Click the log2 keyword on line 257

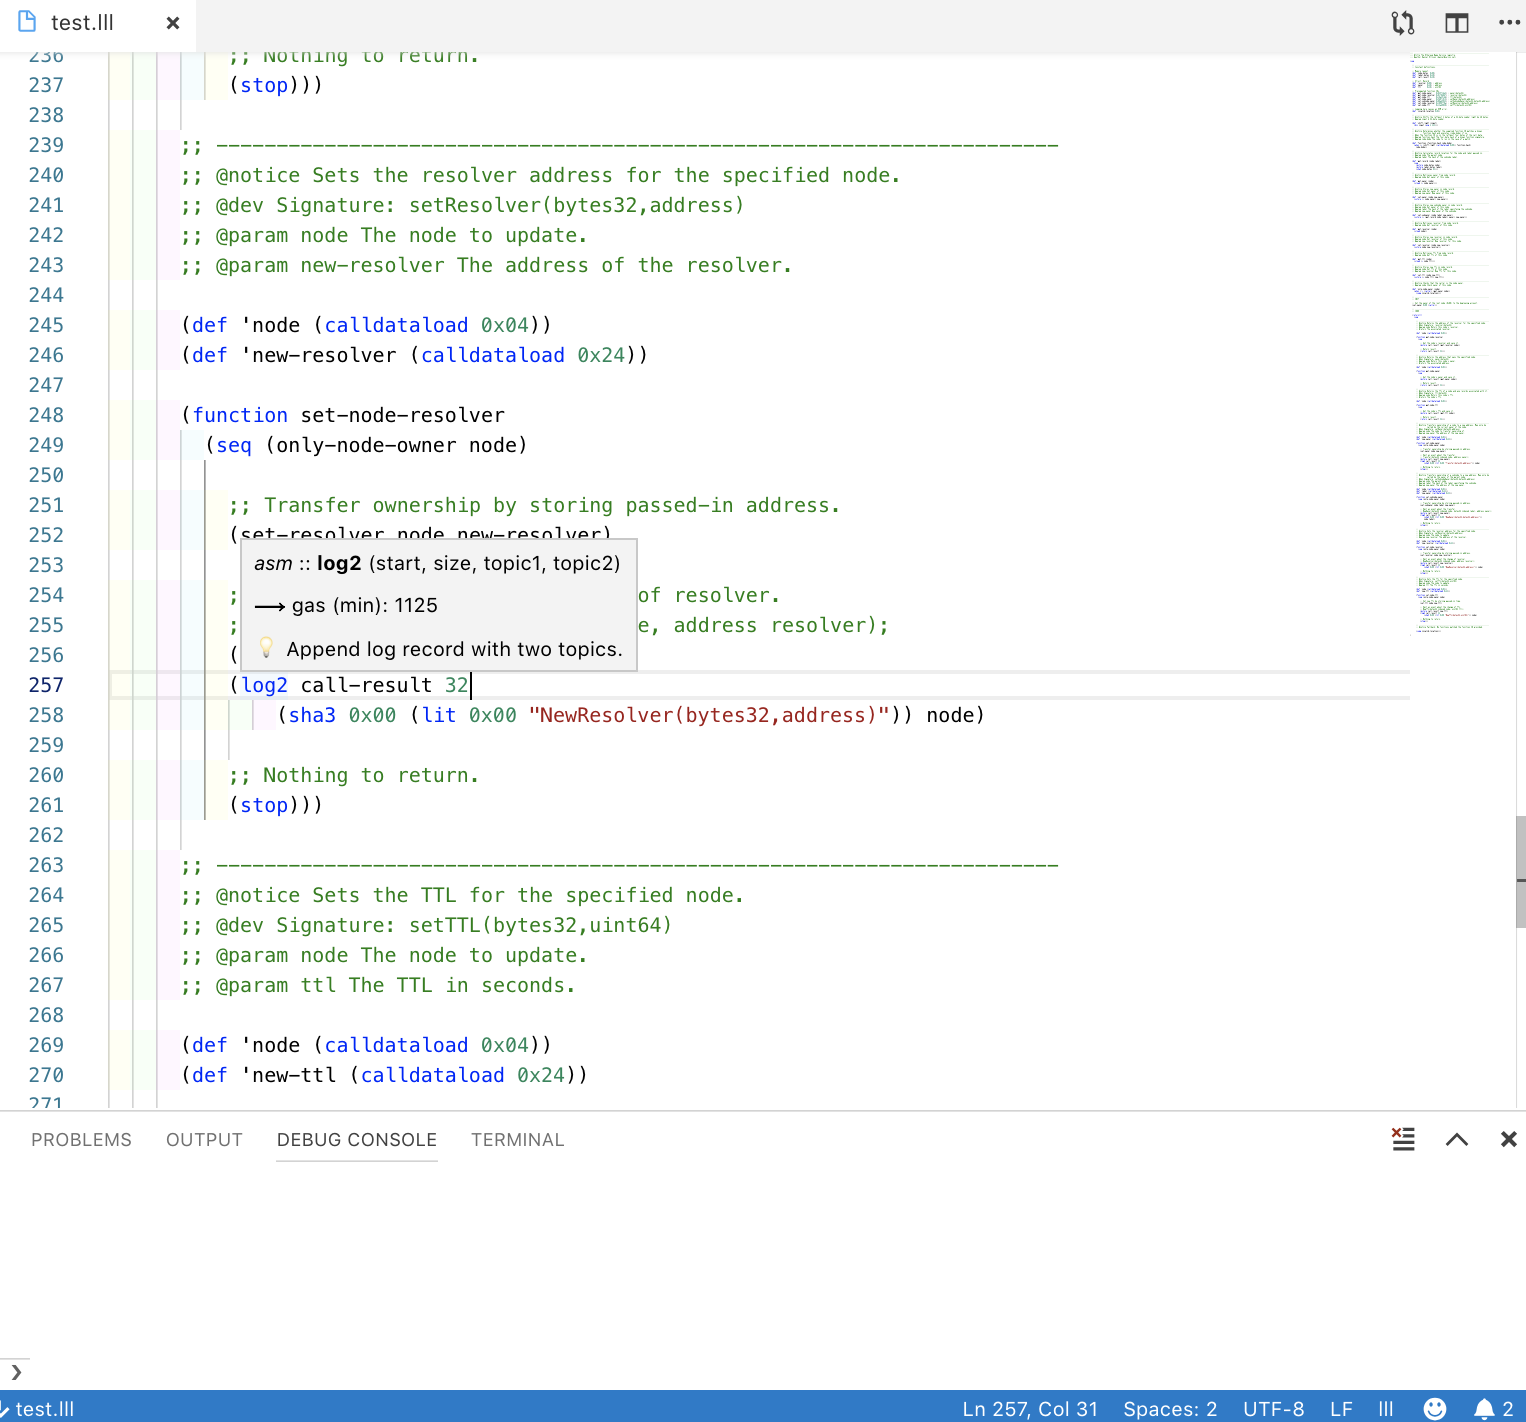(264, 685)
